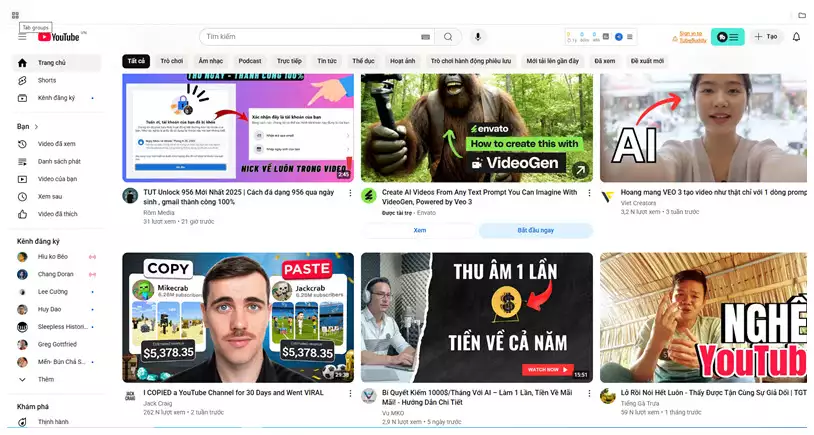Viewport: 814px width, 435px height.
Task: Open Thịnh hành trending
Action: click(x=57, y=422)
